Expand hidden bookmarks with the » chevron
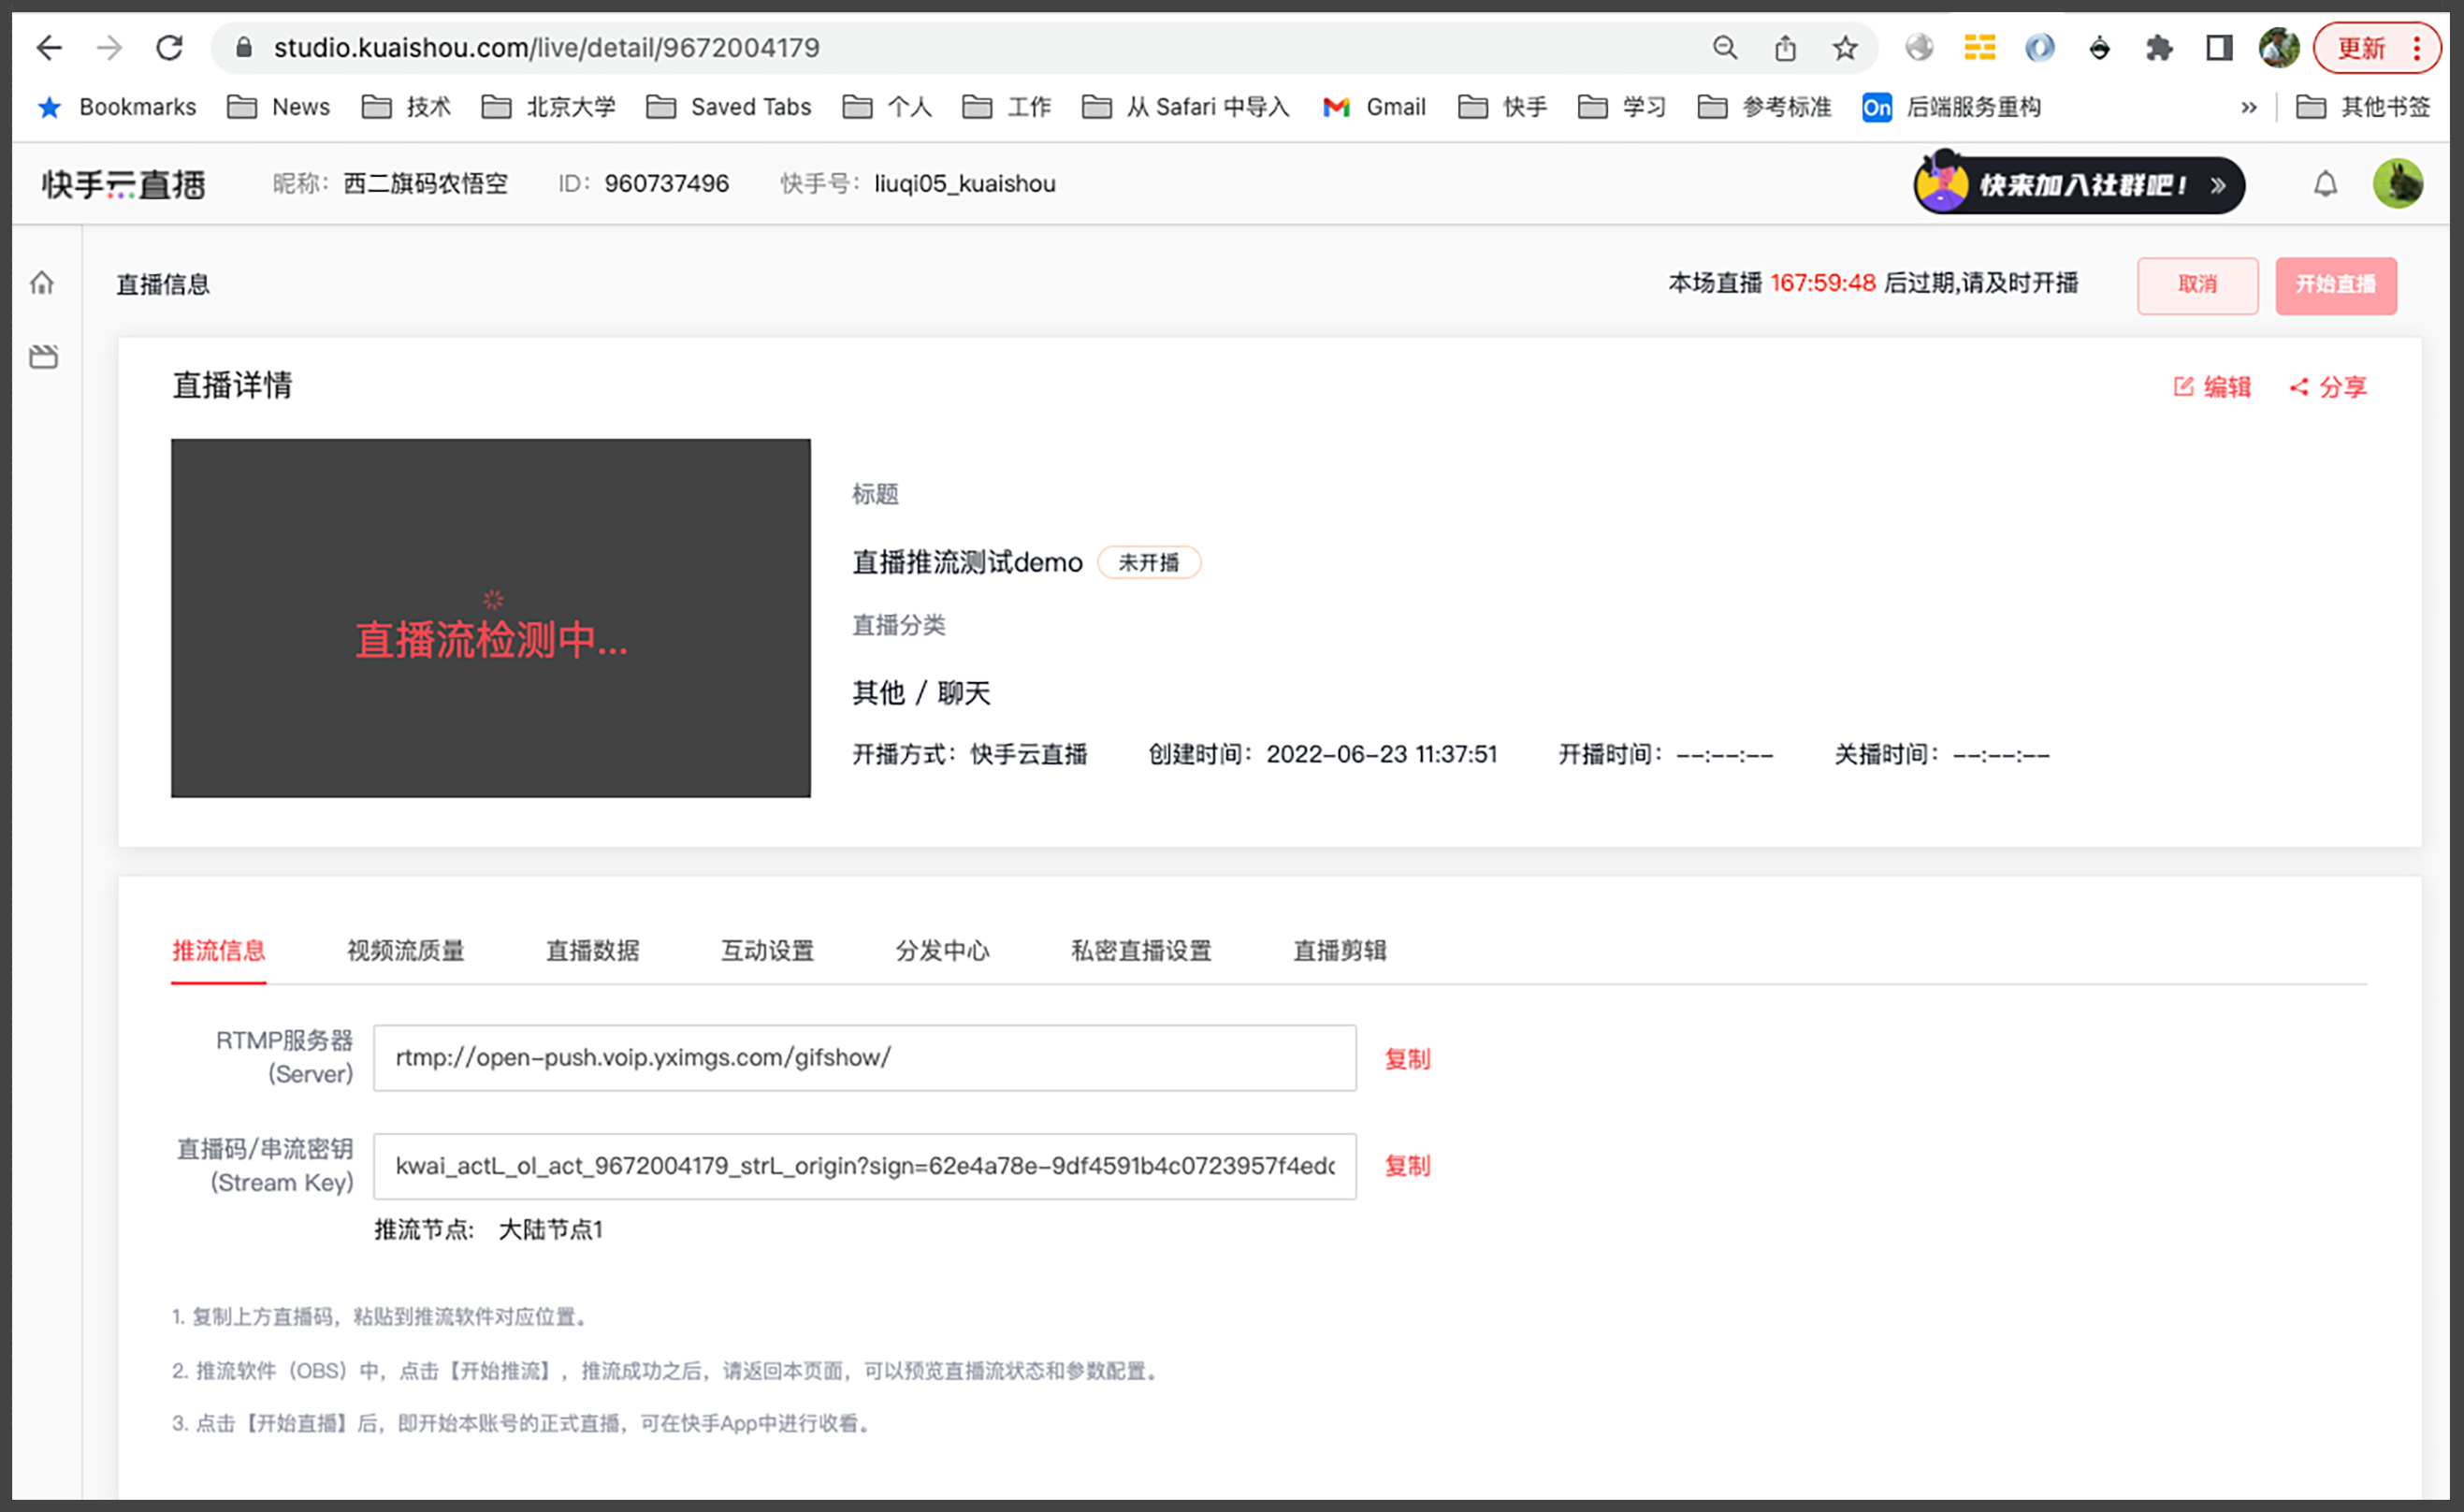The height and width of the screenshot is (1512, 2464). pyautogui.click(x=2249, y=107)
